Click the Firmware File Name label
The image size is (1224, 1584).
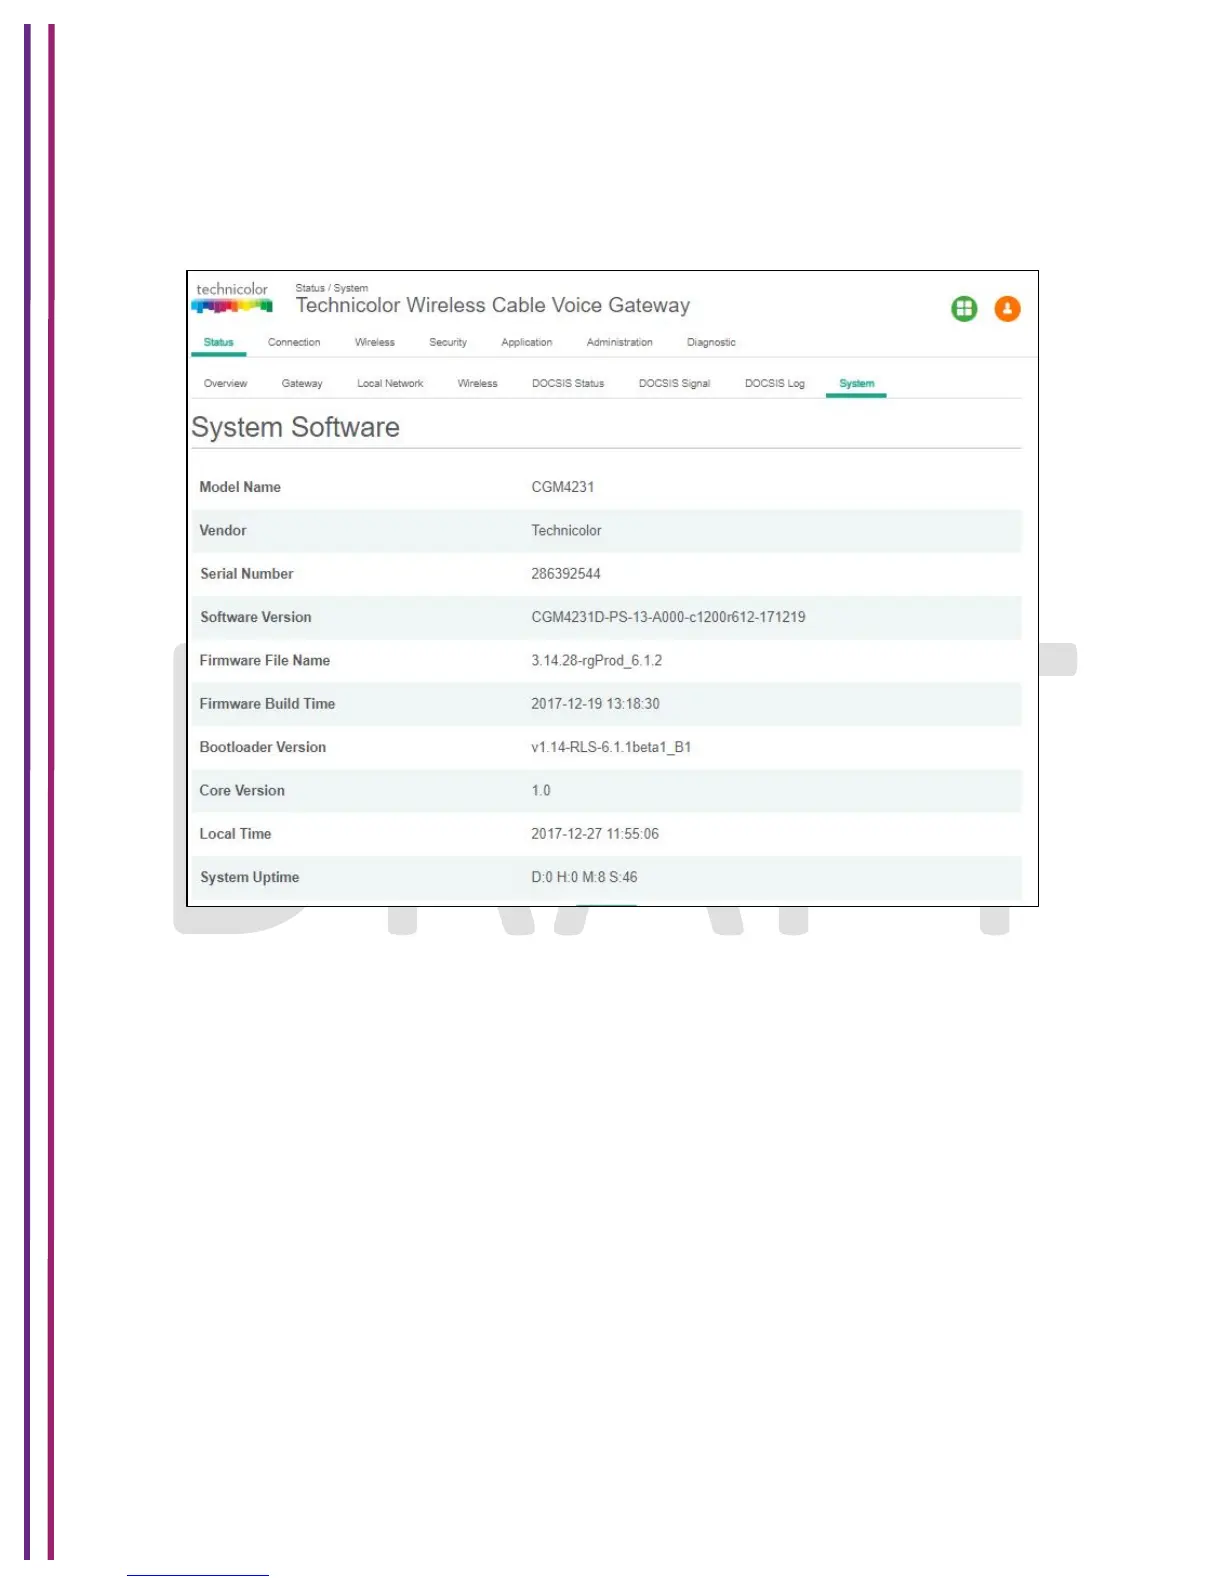[265, 660]
